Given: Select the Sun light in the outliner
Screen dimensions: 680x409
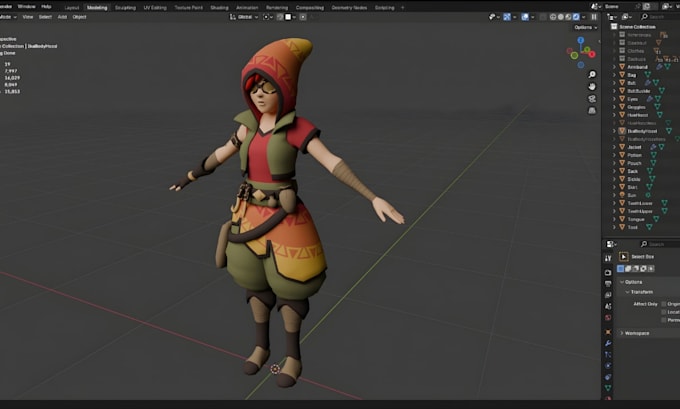Looking at the screenshot, I should [632, 195].
